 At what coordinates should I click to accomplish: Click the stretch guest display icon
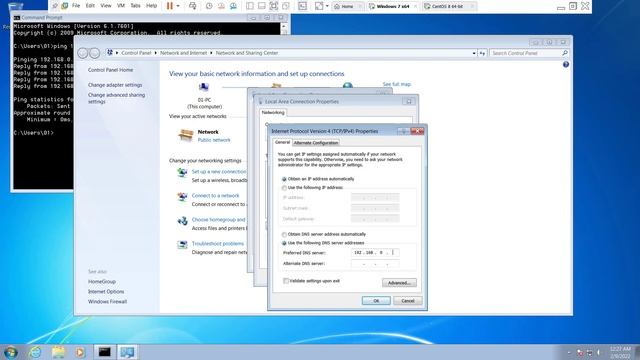(319, 6)
